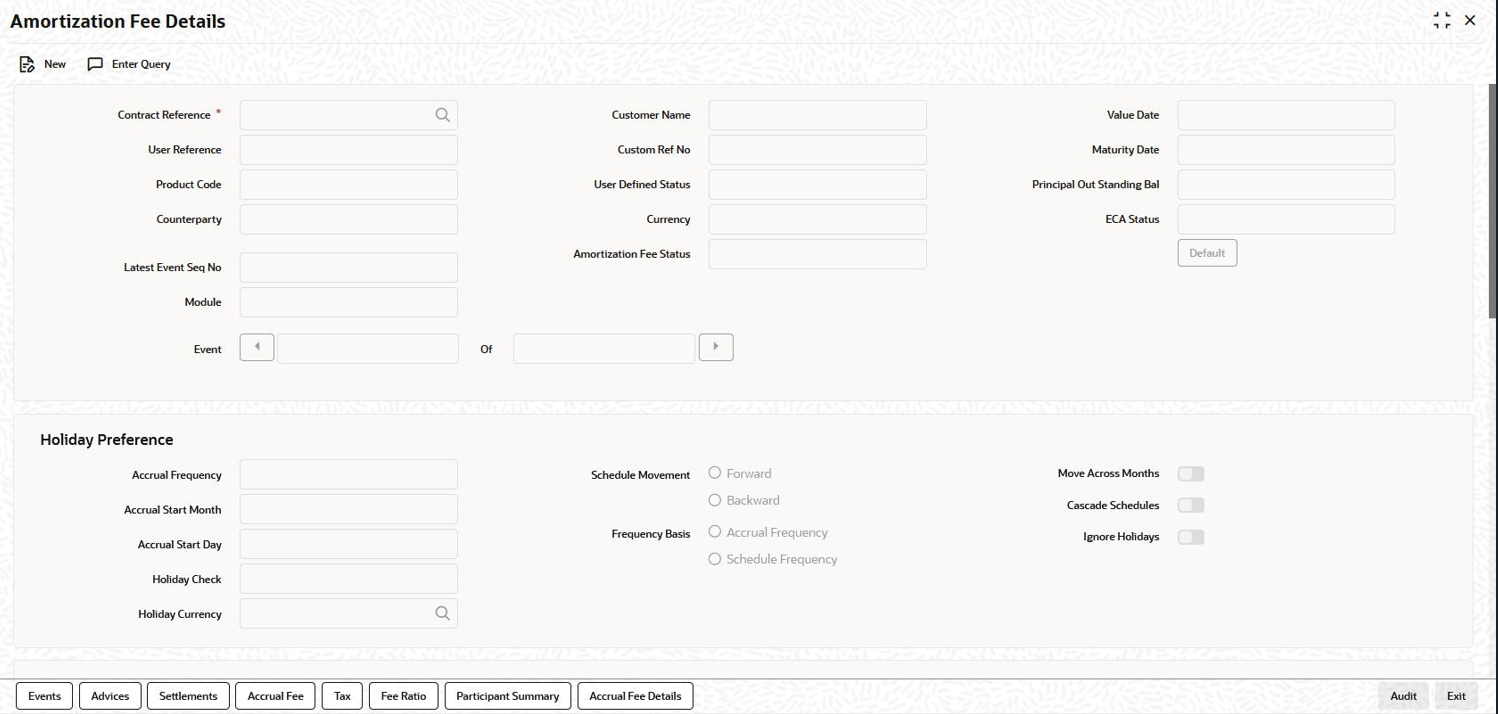The image size is (1498, 714).
Task: Click the Principal Out Standing Bal field
Action: 1286,184
